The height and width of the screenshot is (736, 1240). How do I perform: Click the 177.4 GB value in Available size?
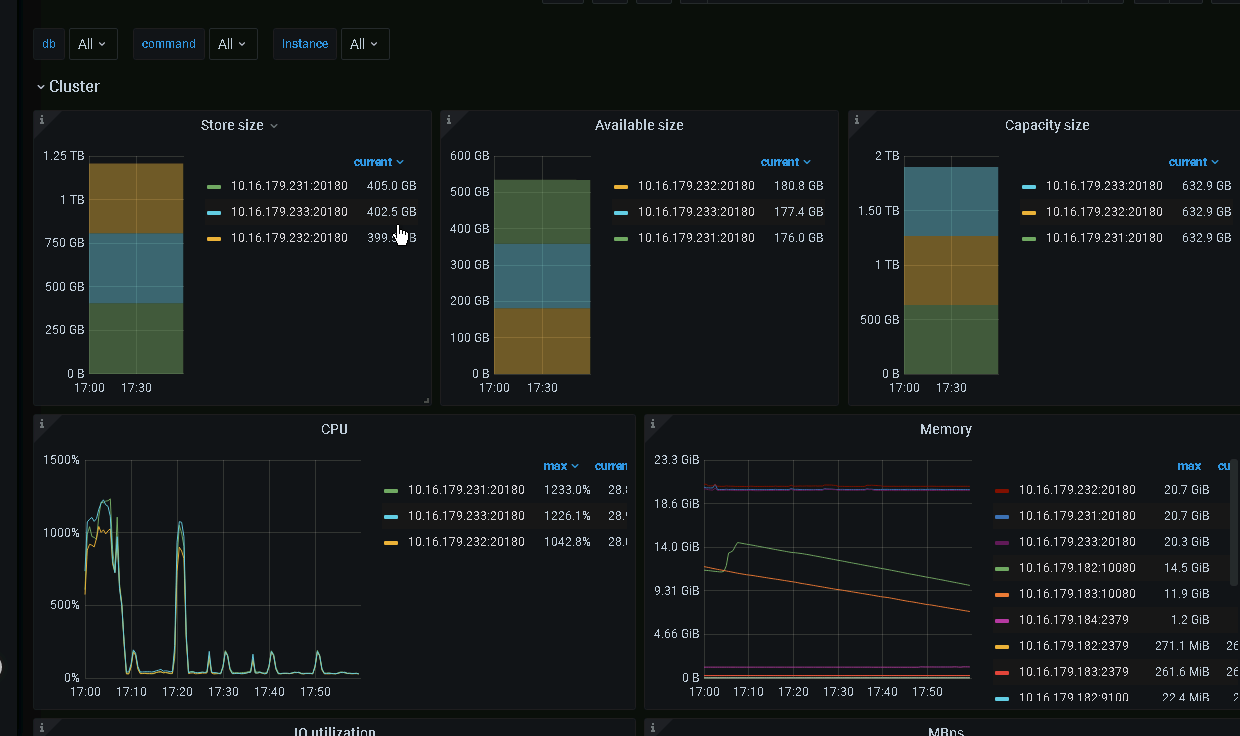point(798,212)
